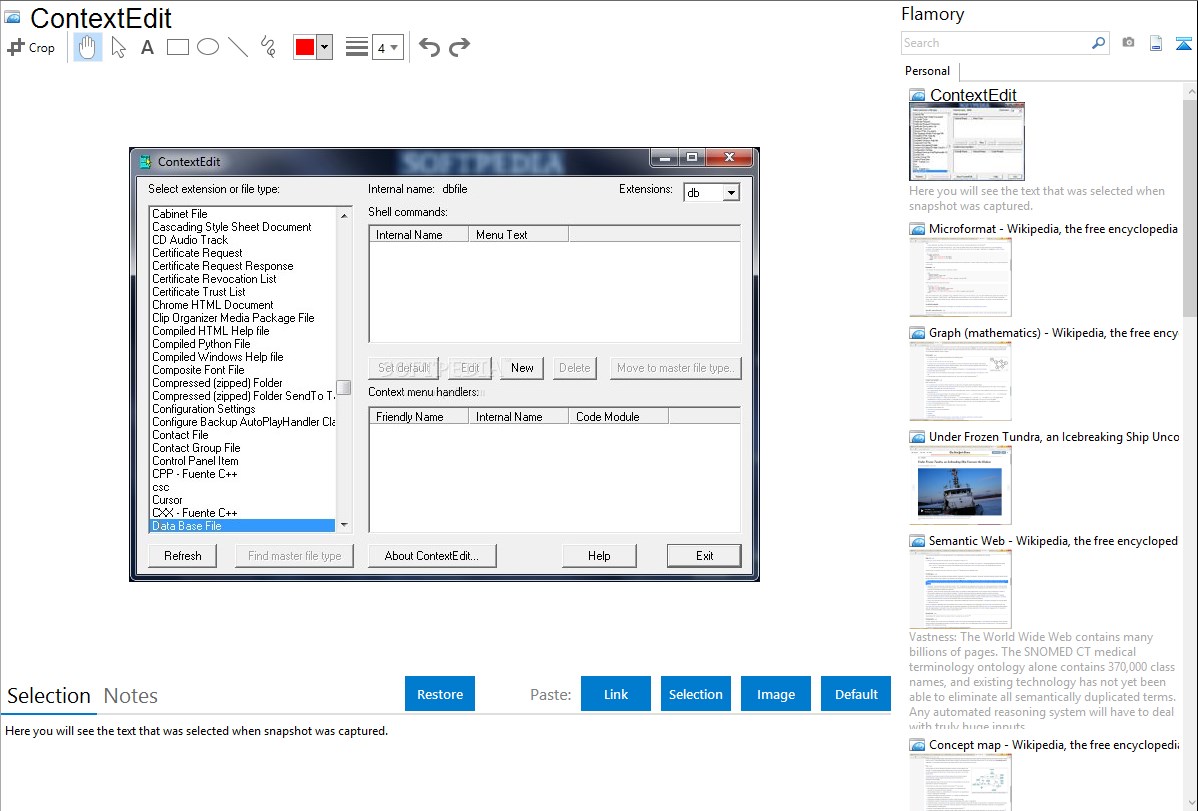The image size is (1198, 811).
Task: Open the Semantic Web snapshot thumbnail
Action: coord(960,589)
